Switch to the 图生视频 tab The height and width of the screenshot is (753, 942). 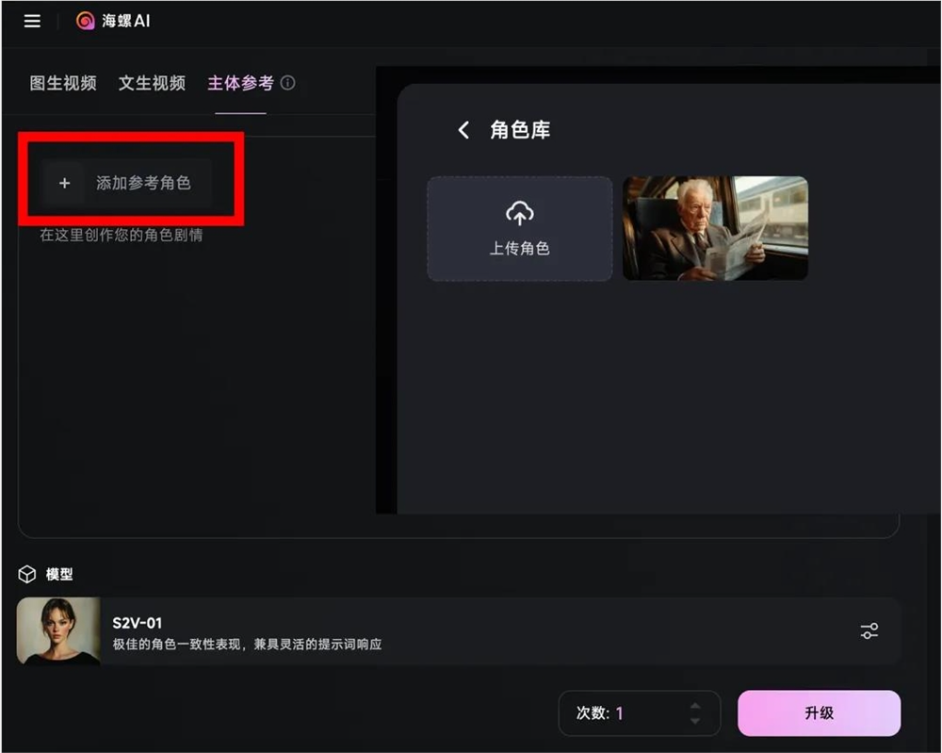click(x=63, y=83)
